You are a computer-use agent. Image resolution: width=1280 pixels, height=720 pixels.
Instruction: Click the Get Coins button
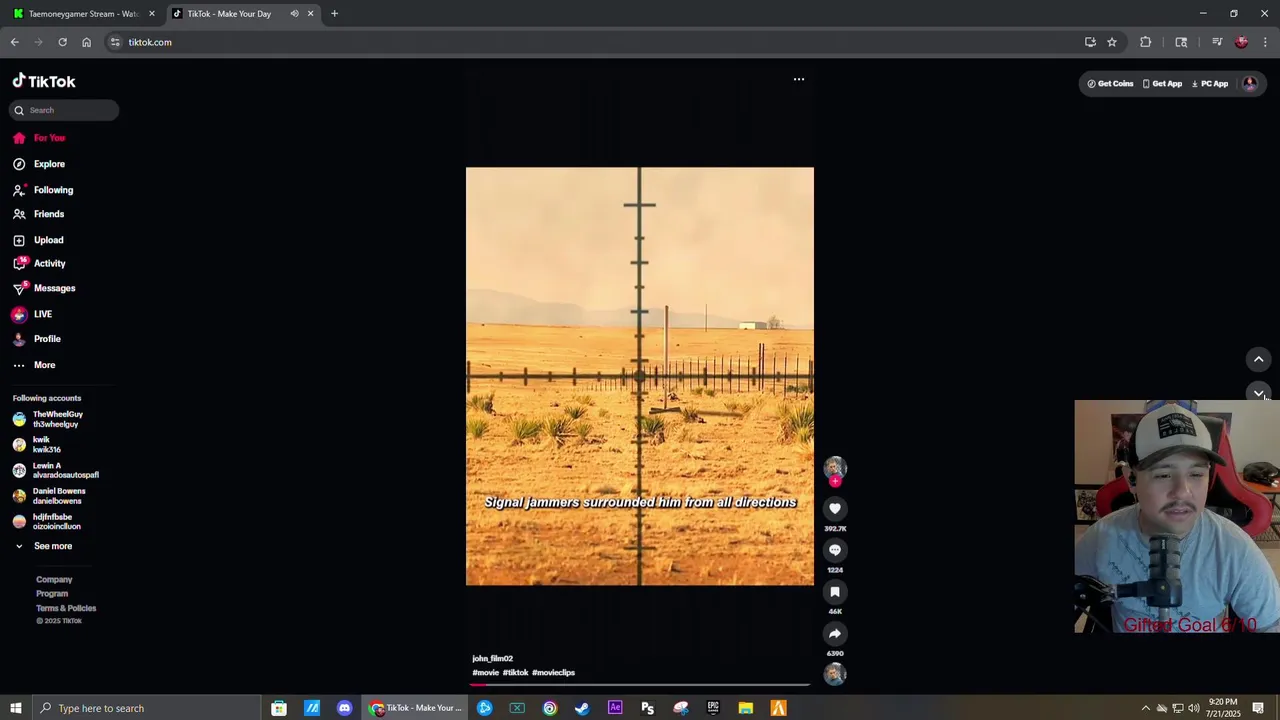pos(1110,84)
